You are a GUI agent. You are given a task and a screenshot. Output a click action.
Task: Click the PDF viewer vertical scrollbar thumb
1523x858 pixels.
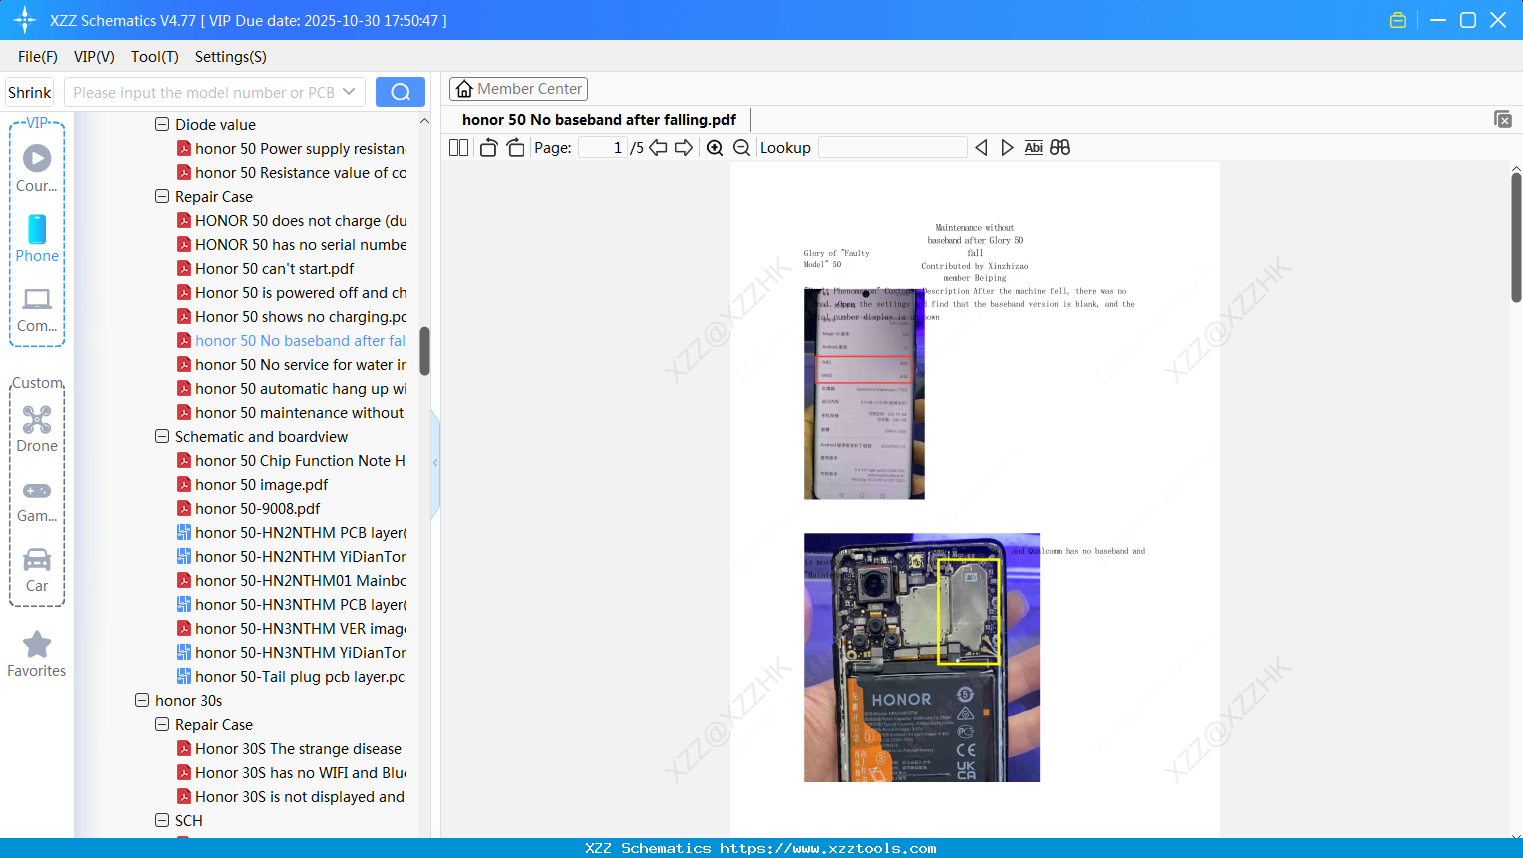[1516, 237]
